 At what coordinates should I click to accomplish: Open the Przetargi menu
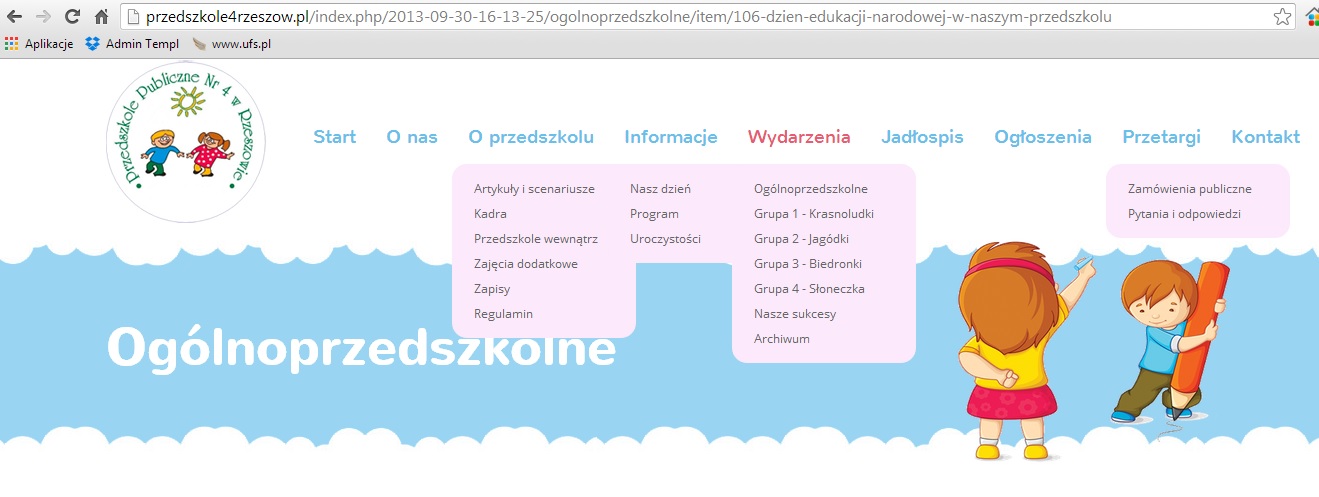click(x=1161, y=137)
